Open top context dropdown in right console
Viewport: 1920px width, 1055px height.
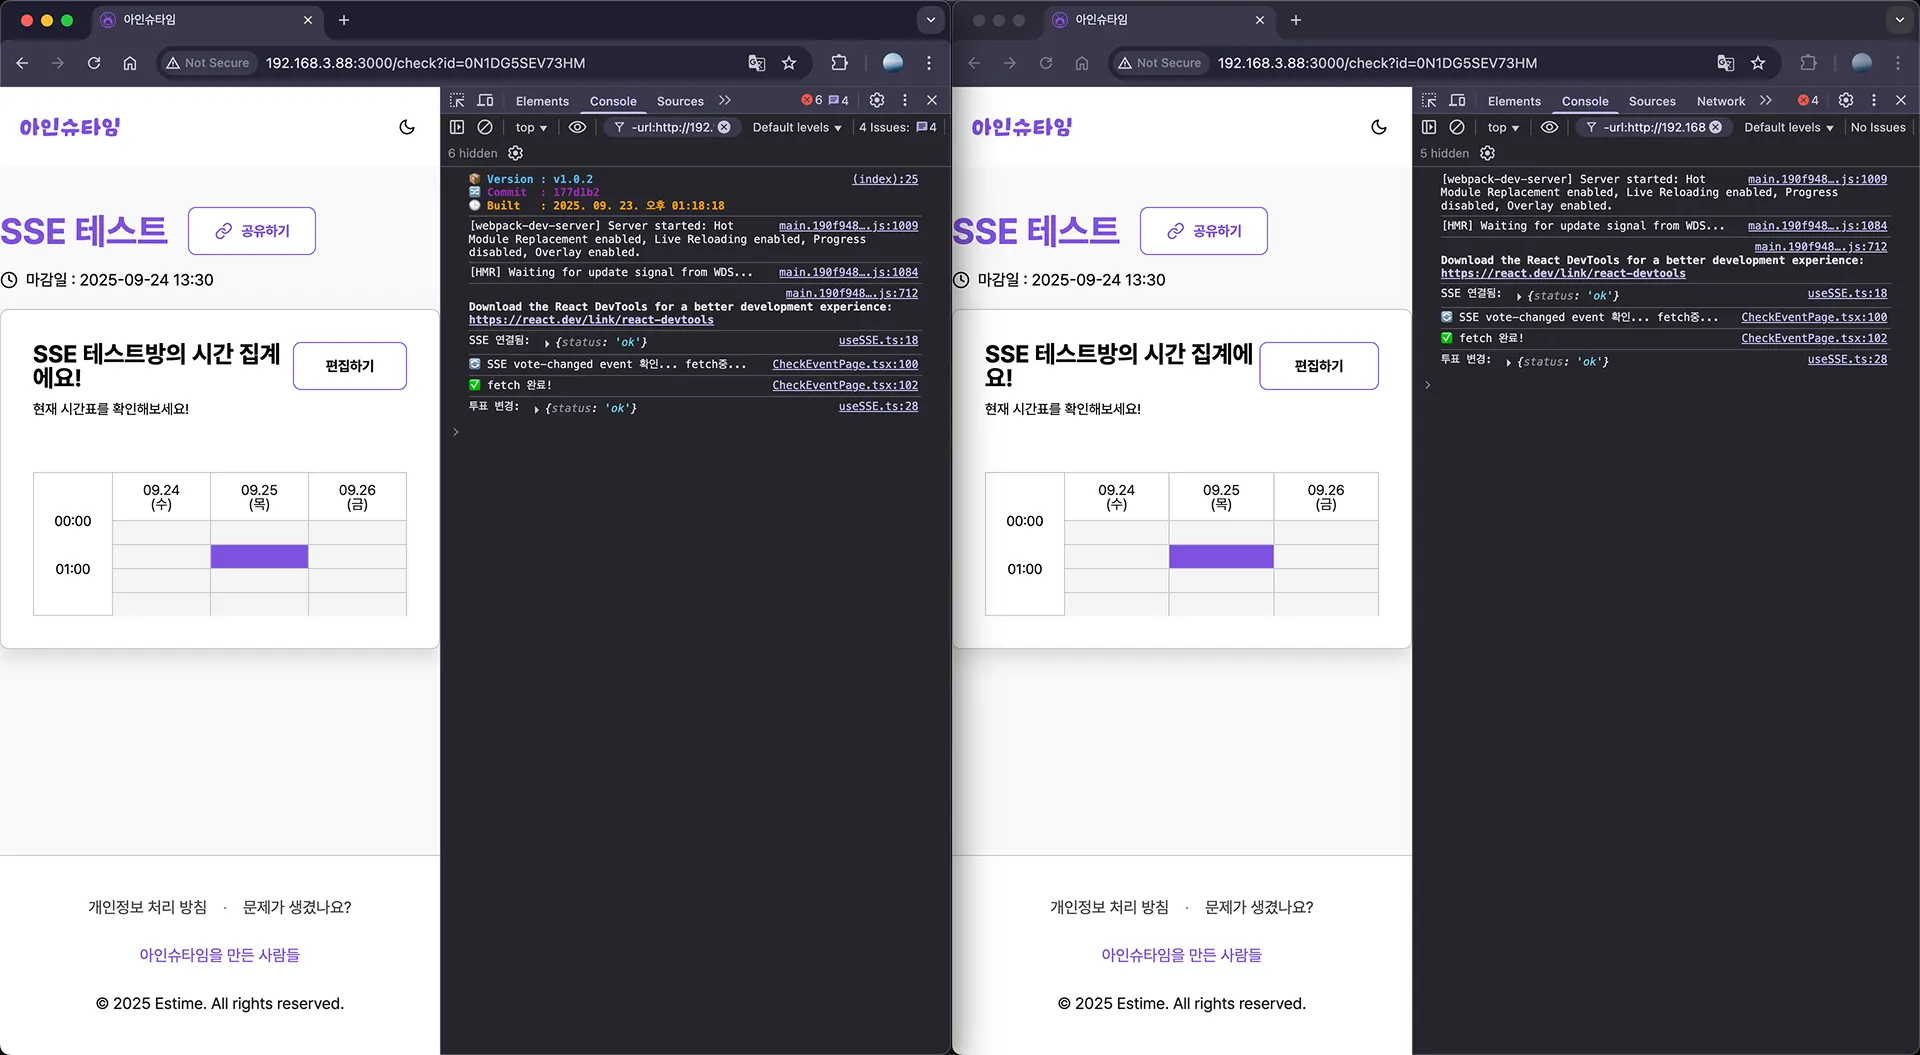point(1502,127)
